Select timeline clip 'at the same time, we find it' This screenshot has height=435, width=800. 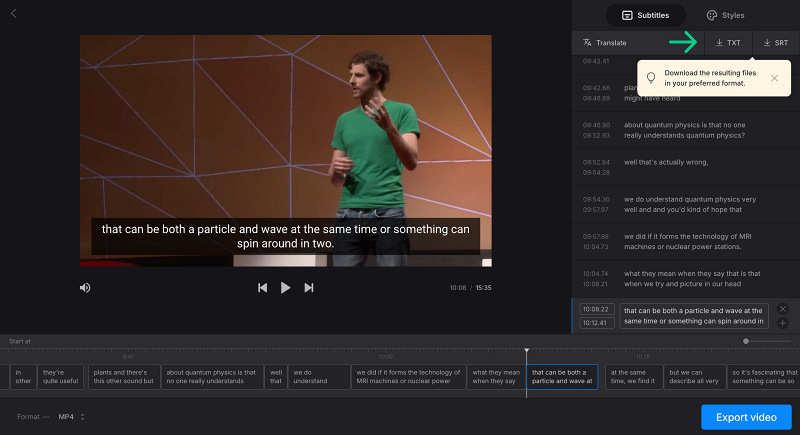pyautogui.click(x=634, y=377)
